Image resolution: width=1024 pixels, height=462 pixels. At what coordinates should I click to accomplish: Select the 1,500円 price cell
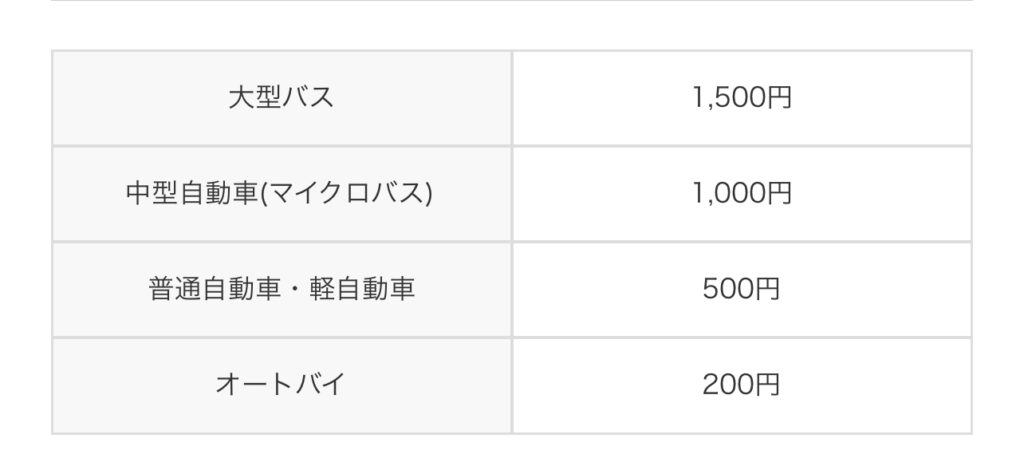point(742,98)
